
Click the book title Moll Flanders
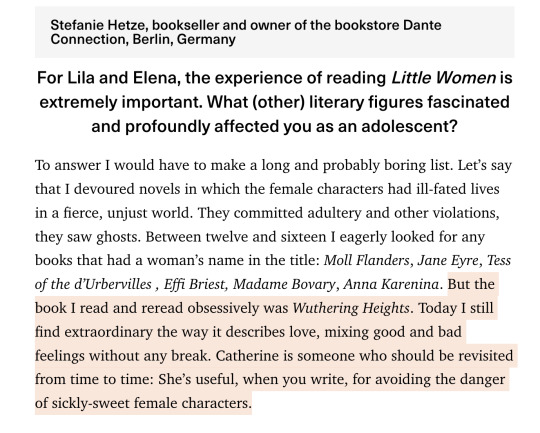click(x=367, y=260)
